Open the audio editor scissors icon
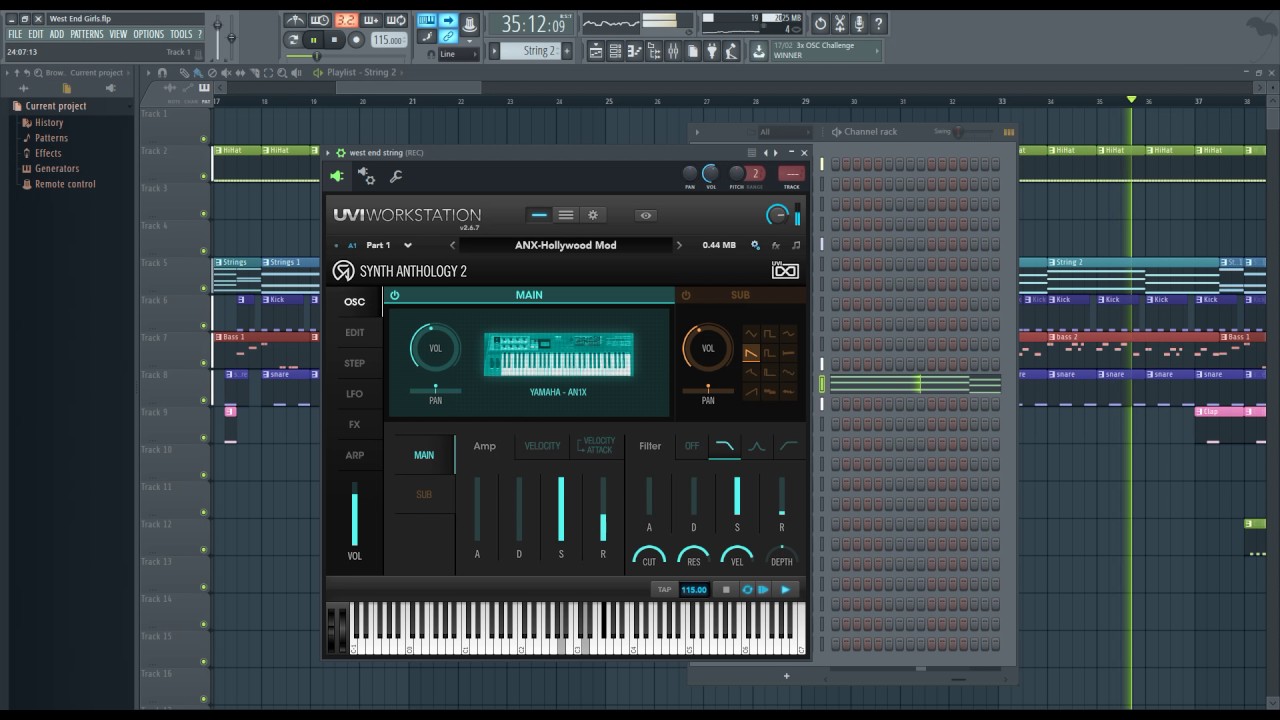Image resolution: width=1280 pixels, height=720 pixels. [840, 23]
